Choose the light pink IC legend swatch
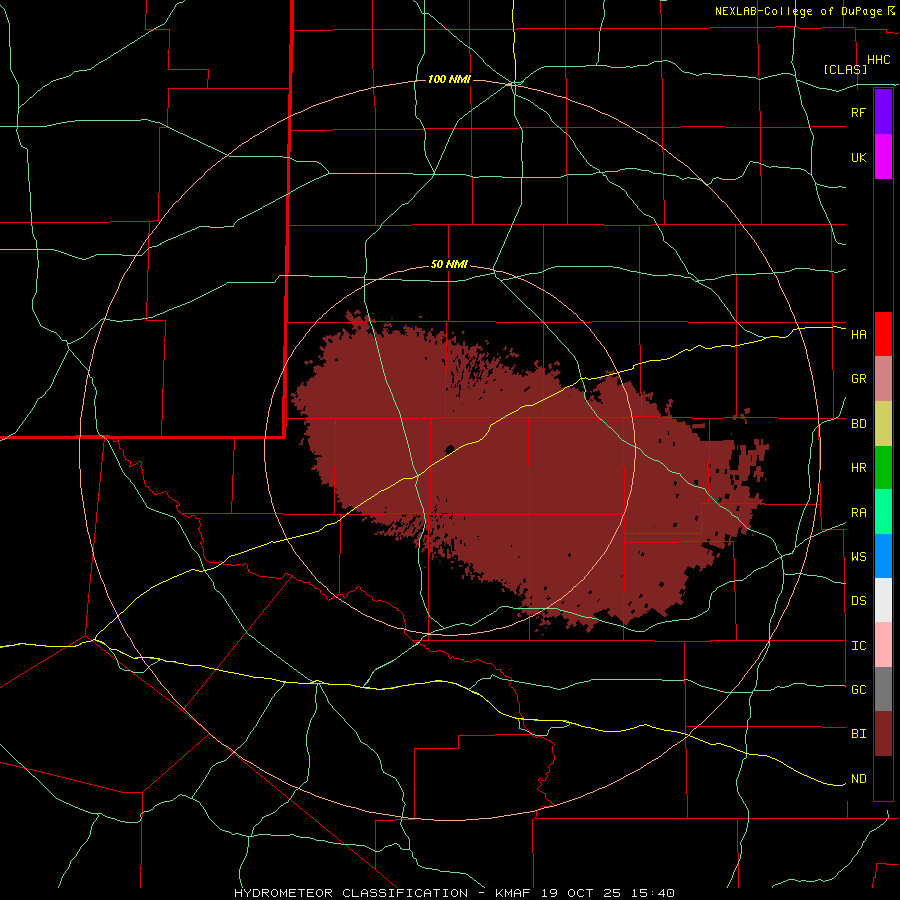Viewport: 900px width, 900px height. click(883, 645)
